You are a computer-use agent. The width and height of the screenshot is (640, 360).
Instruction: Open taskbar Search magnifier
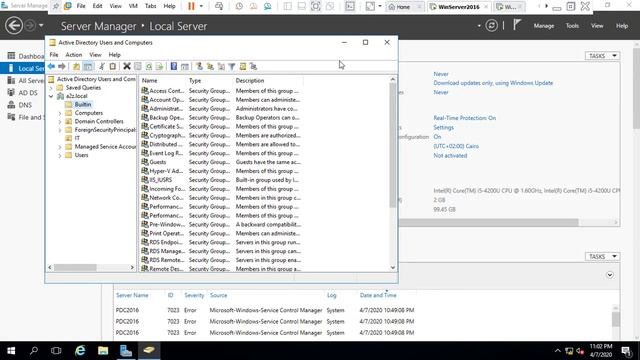[34, 351]
